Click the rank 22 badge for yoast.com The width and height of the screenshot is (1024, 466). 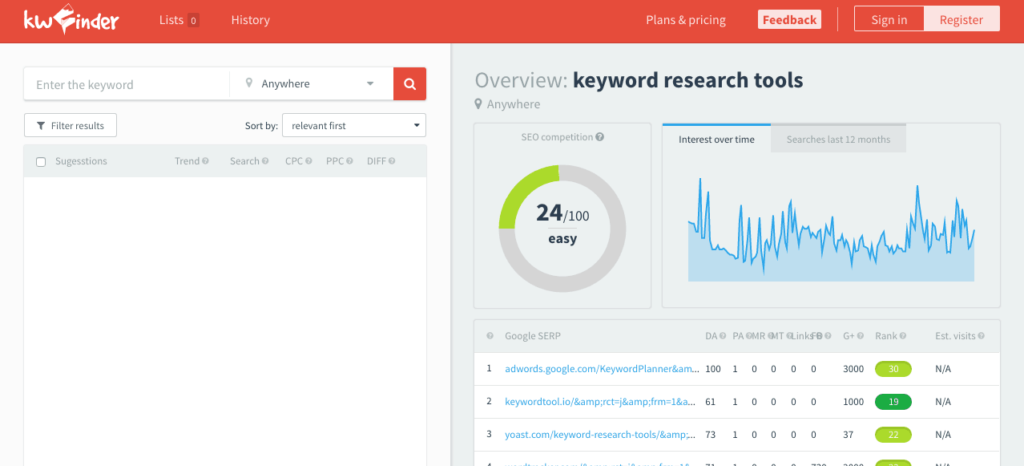click(x=893, y=434)
